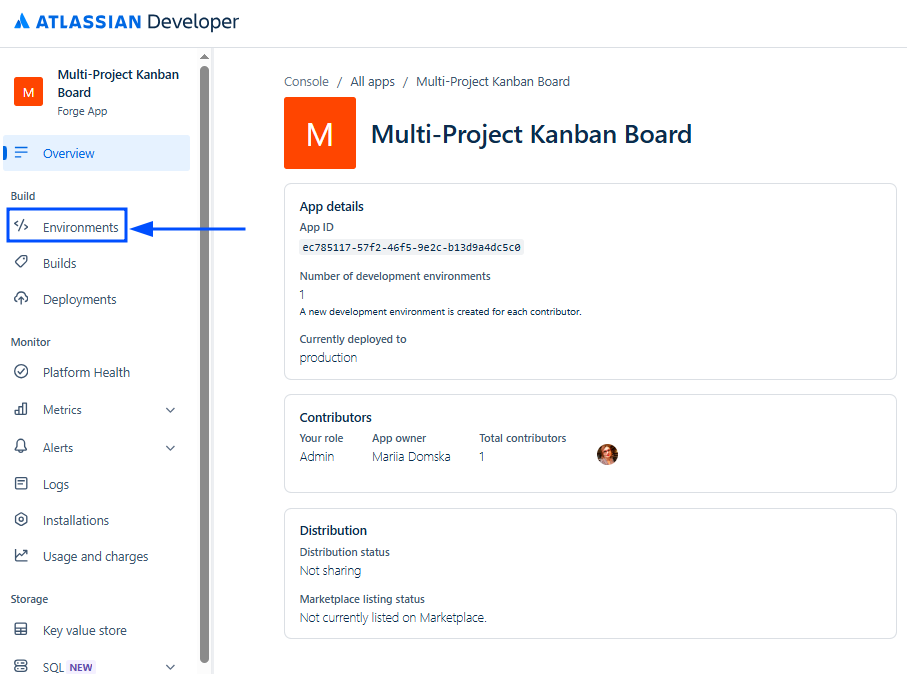Screen dimensions: 907x674
Task: Click the Builds tag icon
Action: tap(21, 263)
